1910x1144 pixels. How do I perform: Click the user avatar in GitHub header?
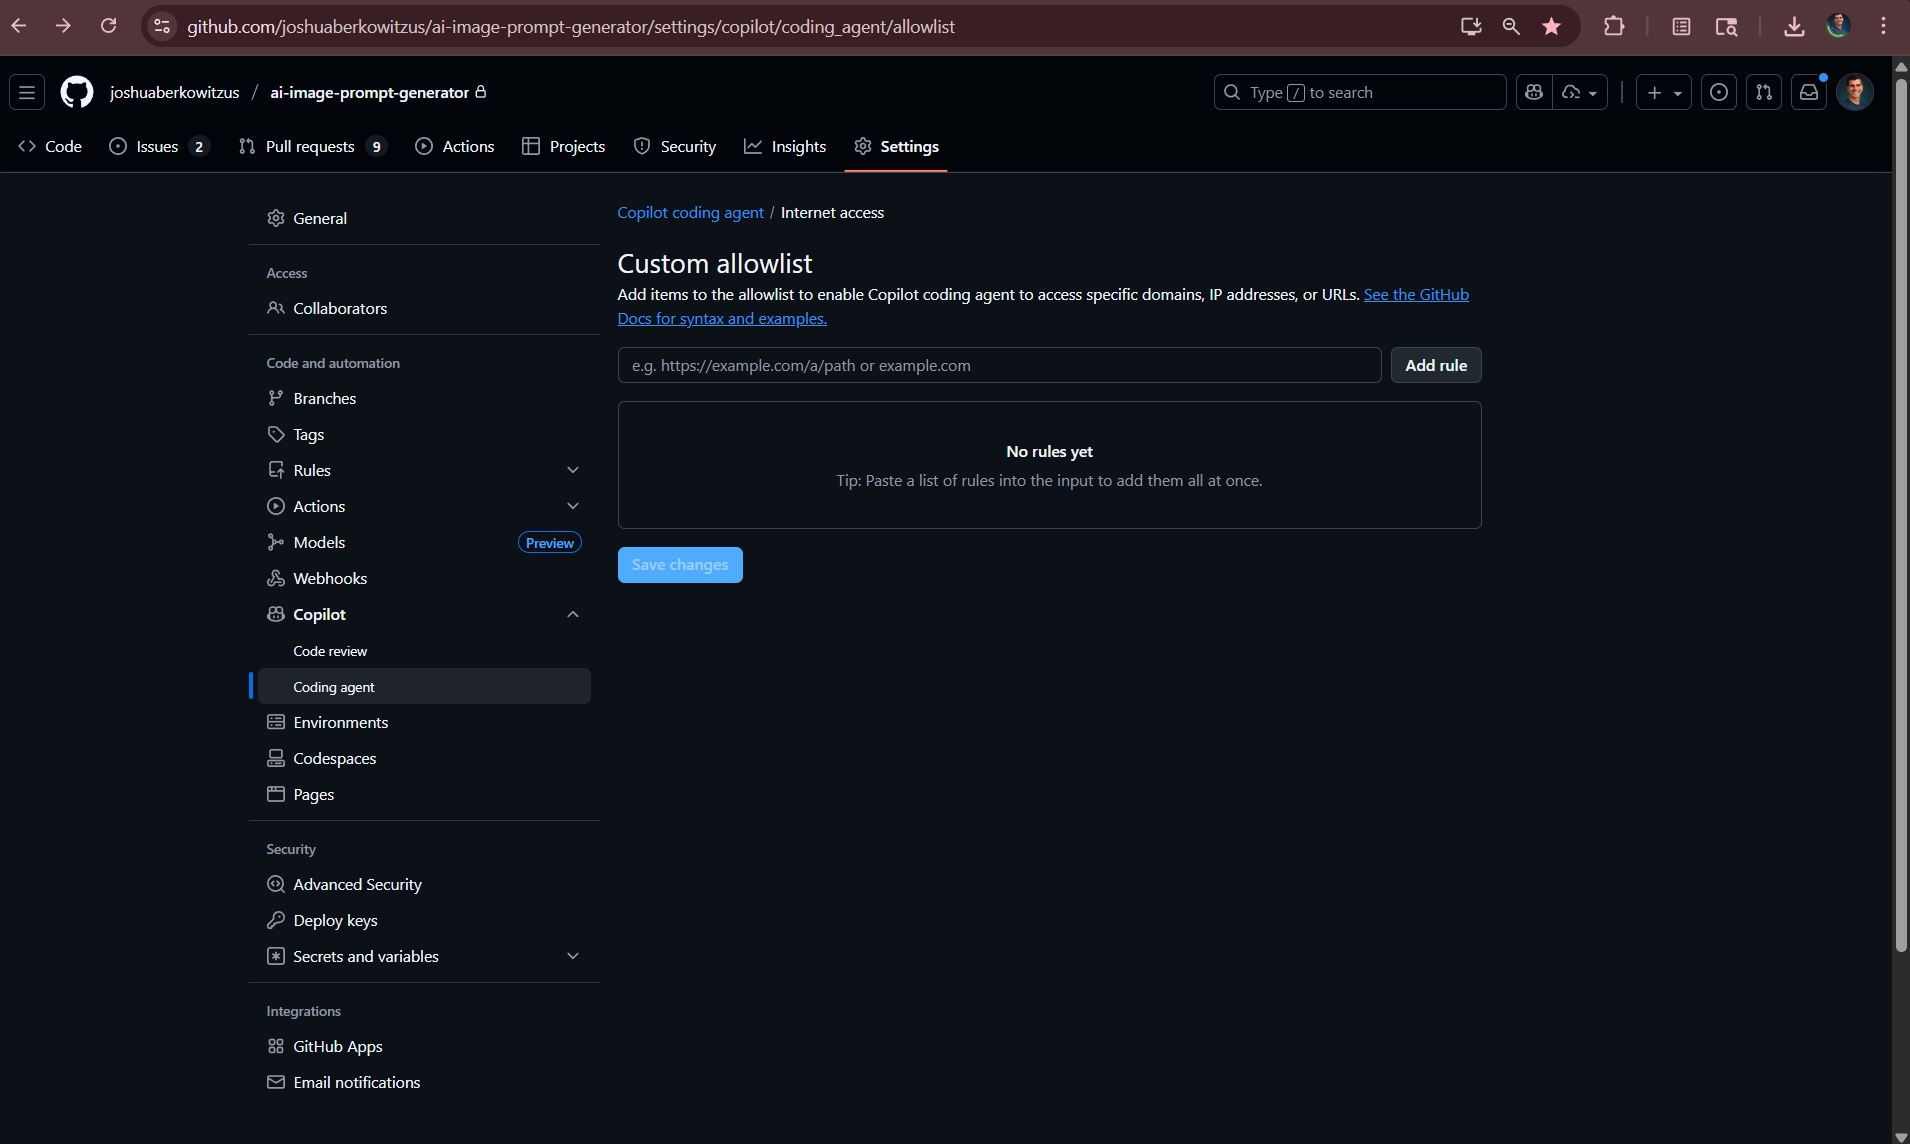[1855, 92]
